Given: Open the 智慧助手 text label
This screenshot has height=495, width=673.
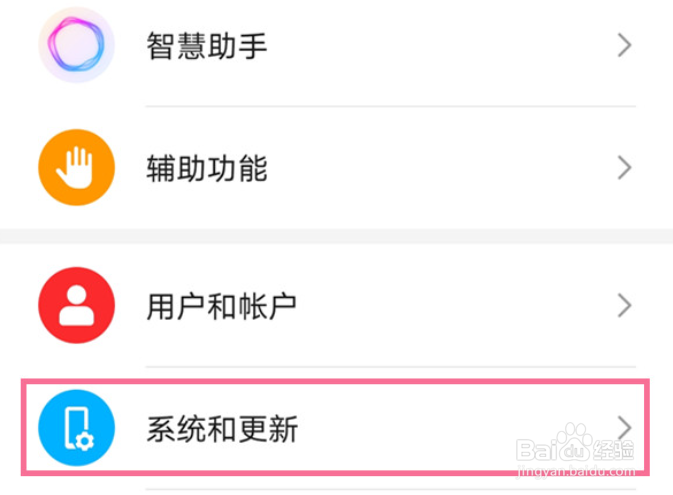Looking at the screenshot, I should (x=207, y=46).
